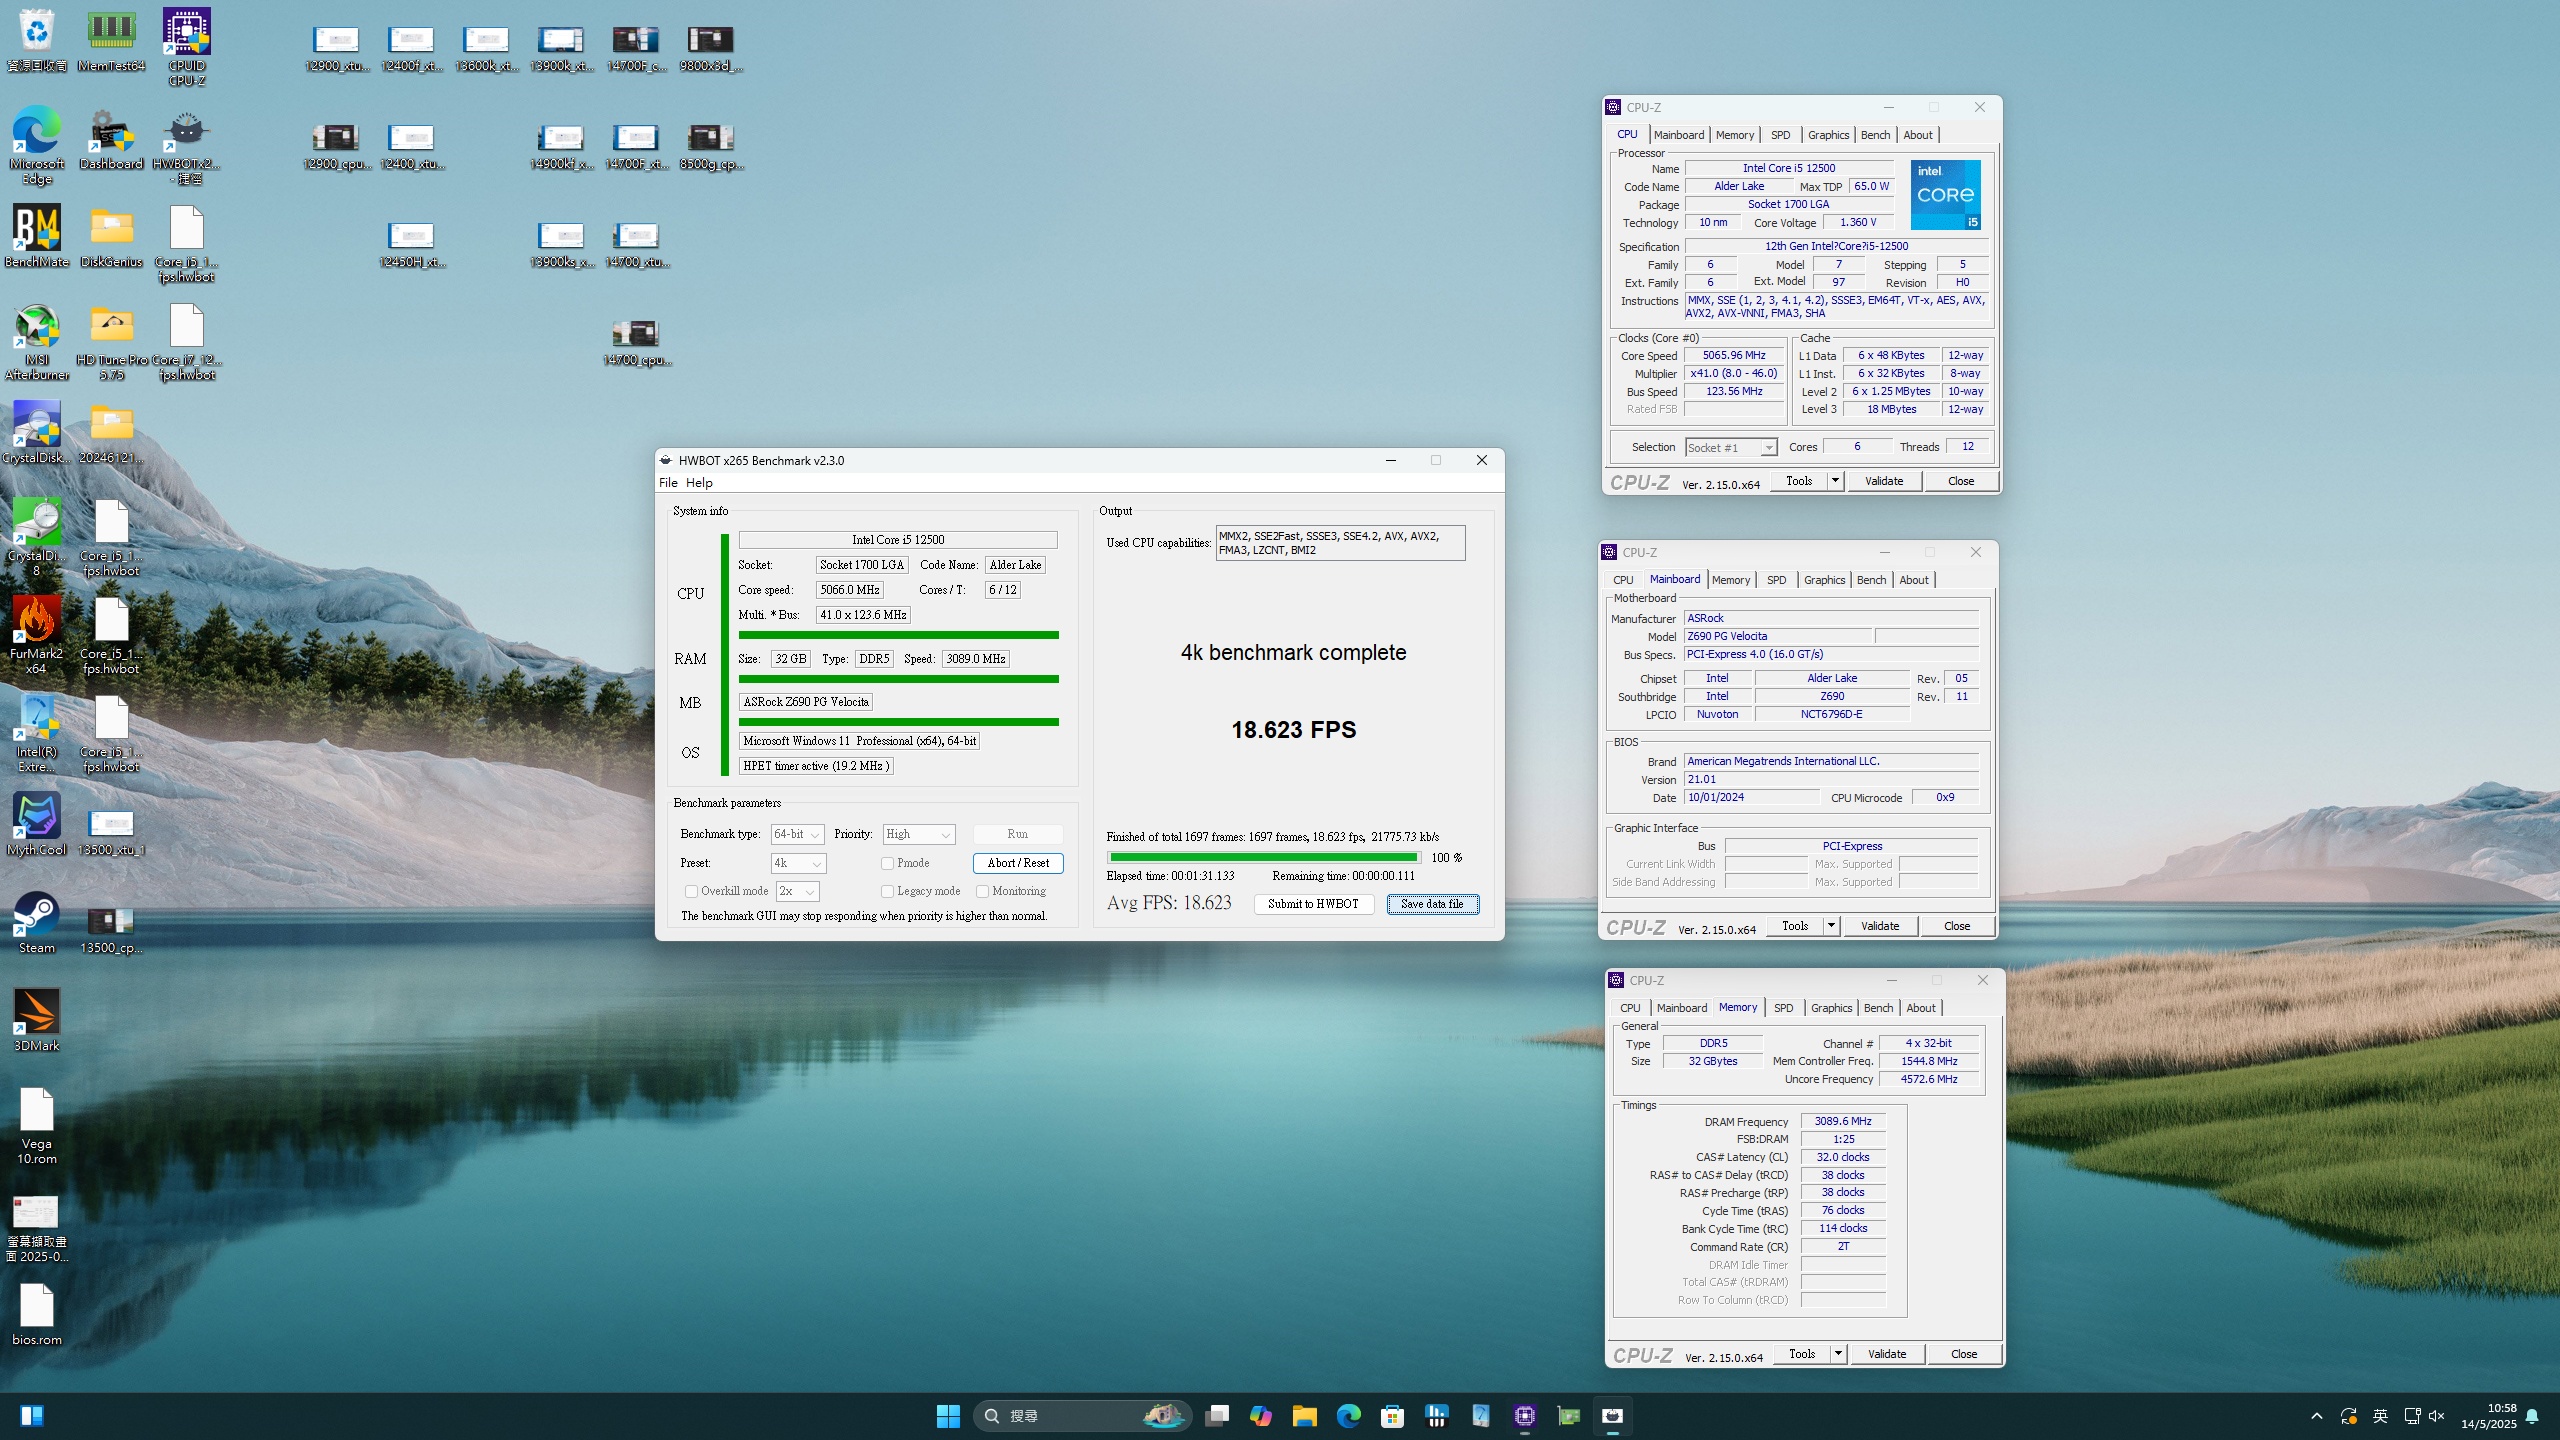
Task: Select BenchMate desktop icon
Action: pos(37,237)
